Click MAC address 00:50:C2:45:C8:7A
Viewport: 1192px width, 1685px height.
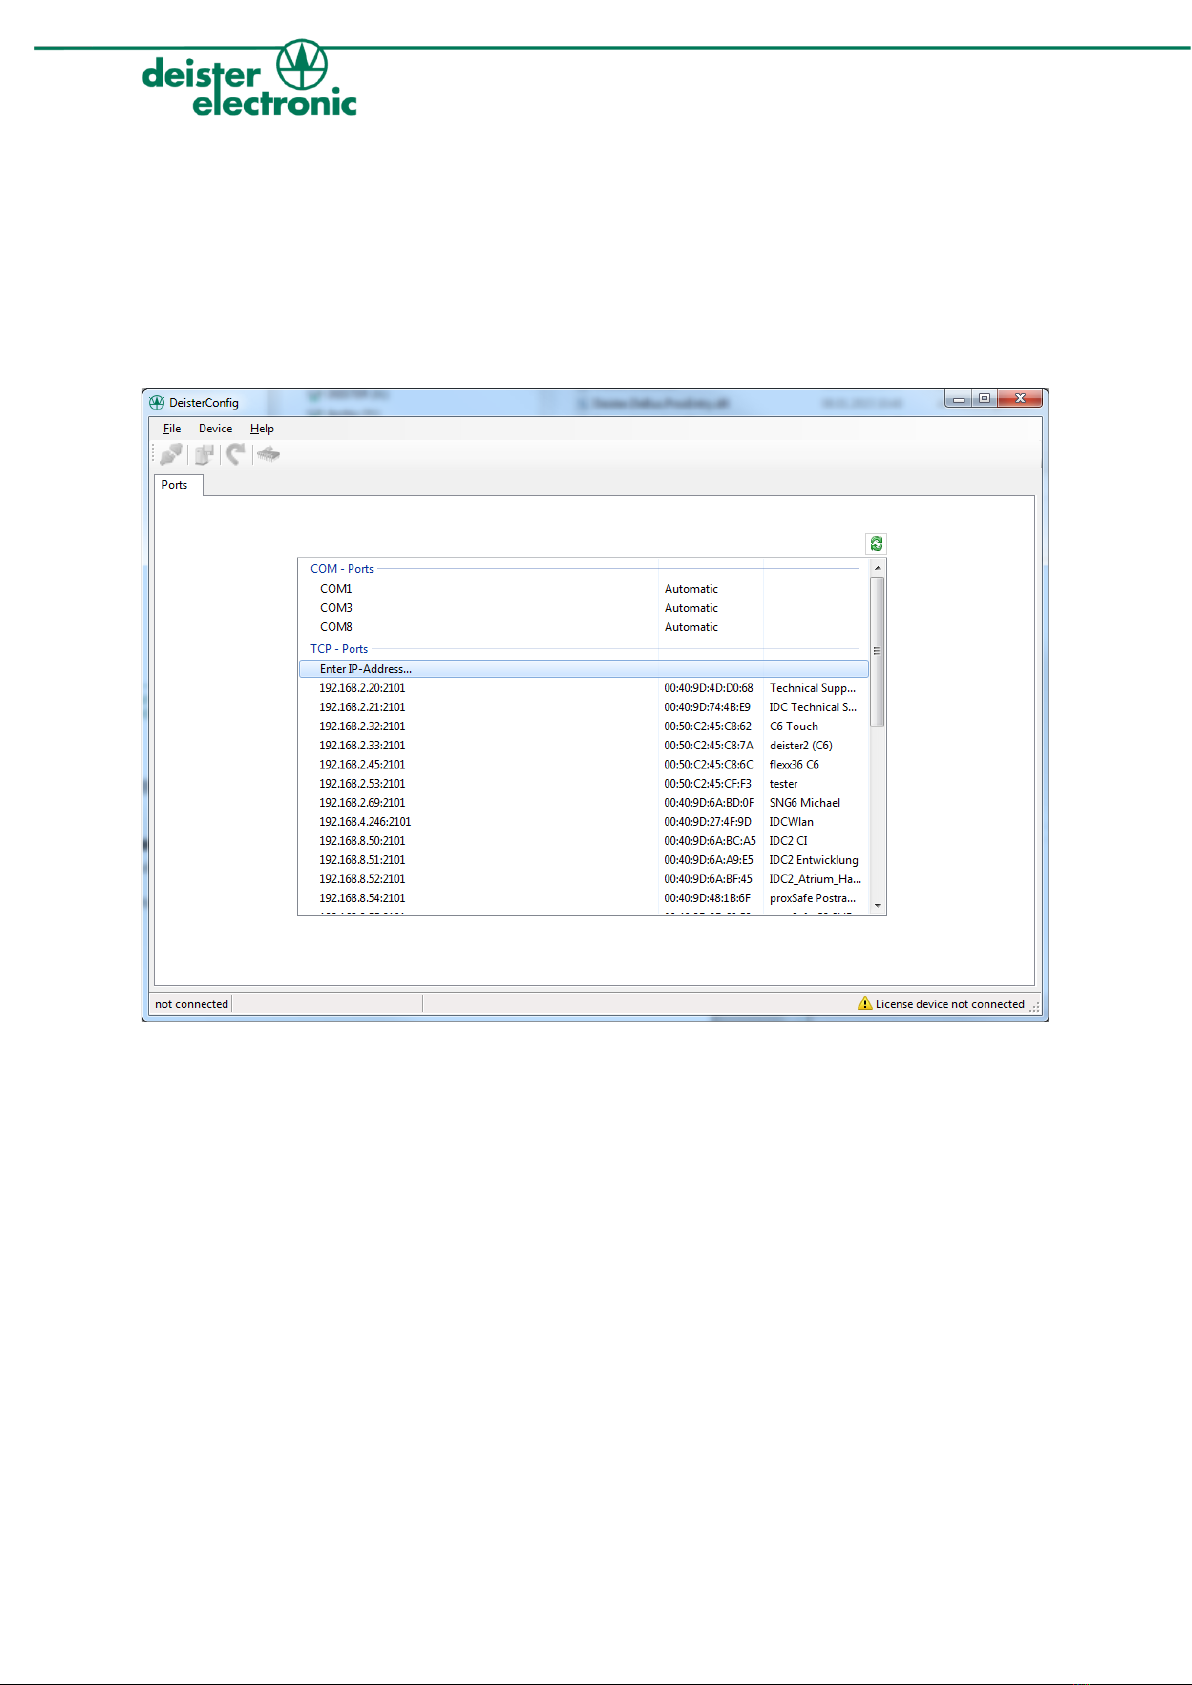tap(709, 745)
